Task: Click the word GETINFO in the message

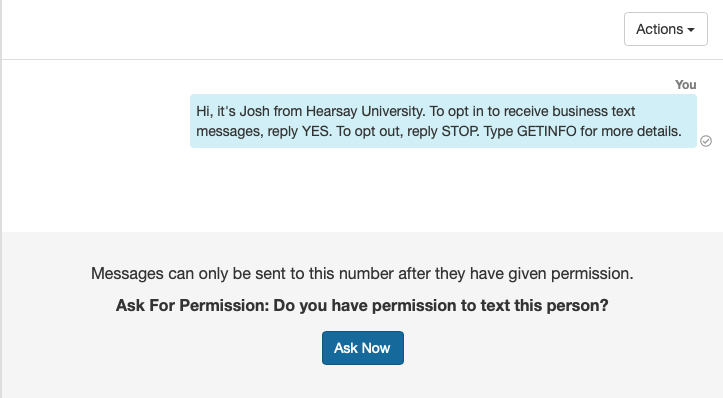Action: pyautogui.click(x=546, y=131)
